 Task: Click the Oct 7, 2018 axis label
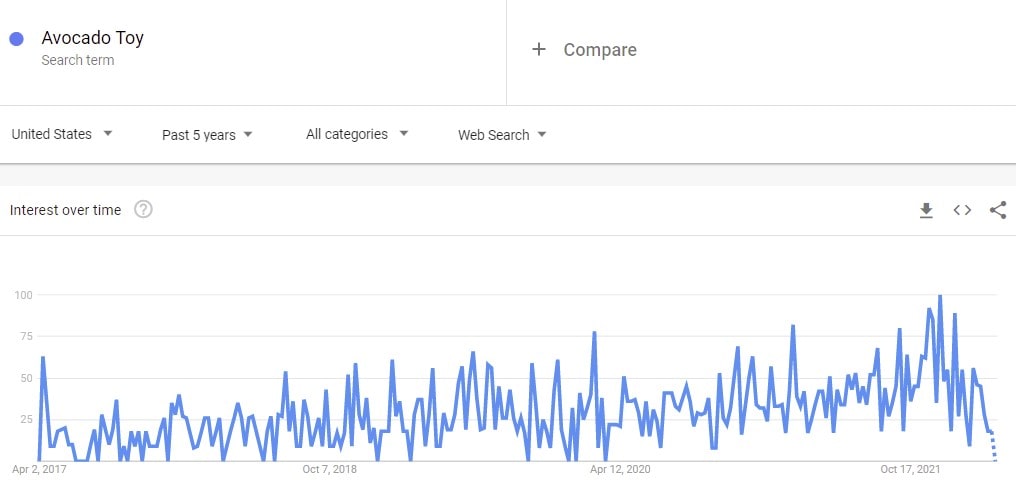point(329,469)
